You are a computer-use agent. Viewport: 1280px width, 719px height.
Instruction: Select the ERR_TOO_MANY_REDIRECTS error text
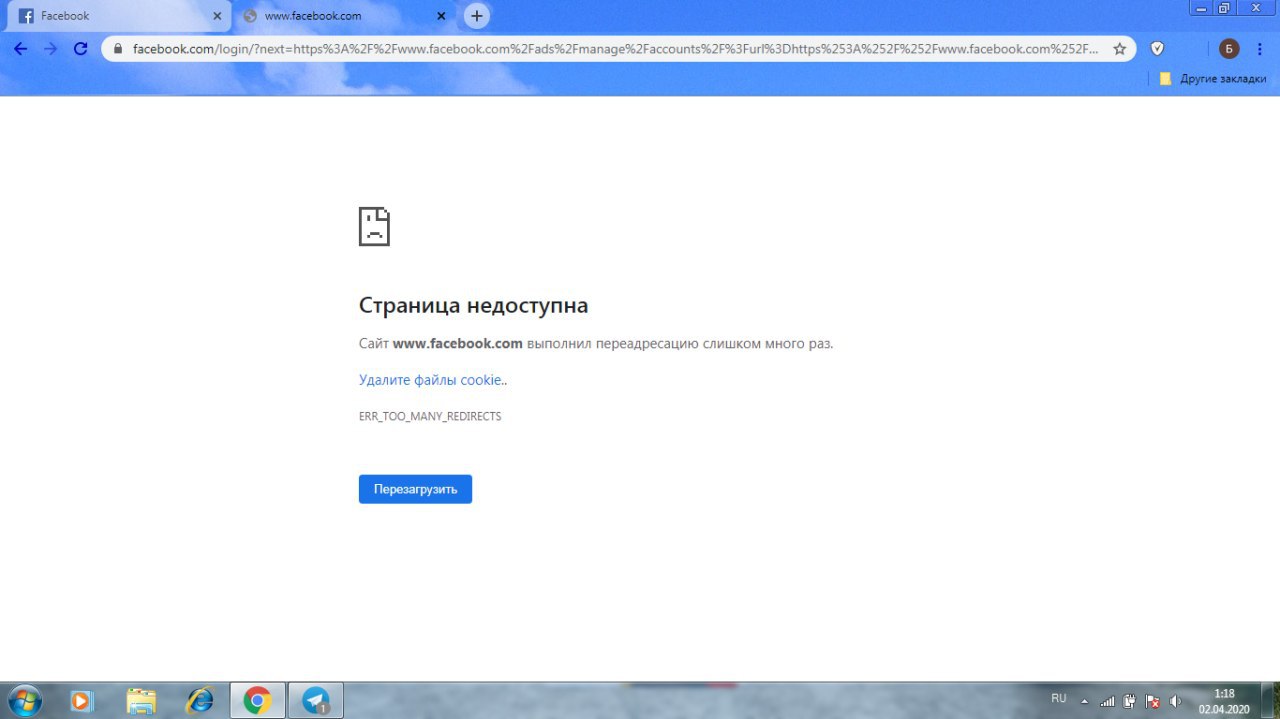coord(430,416)
